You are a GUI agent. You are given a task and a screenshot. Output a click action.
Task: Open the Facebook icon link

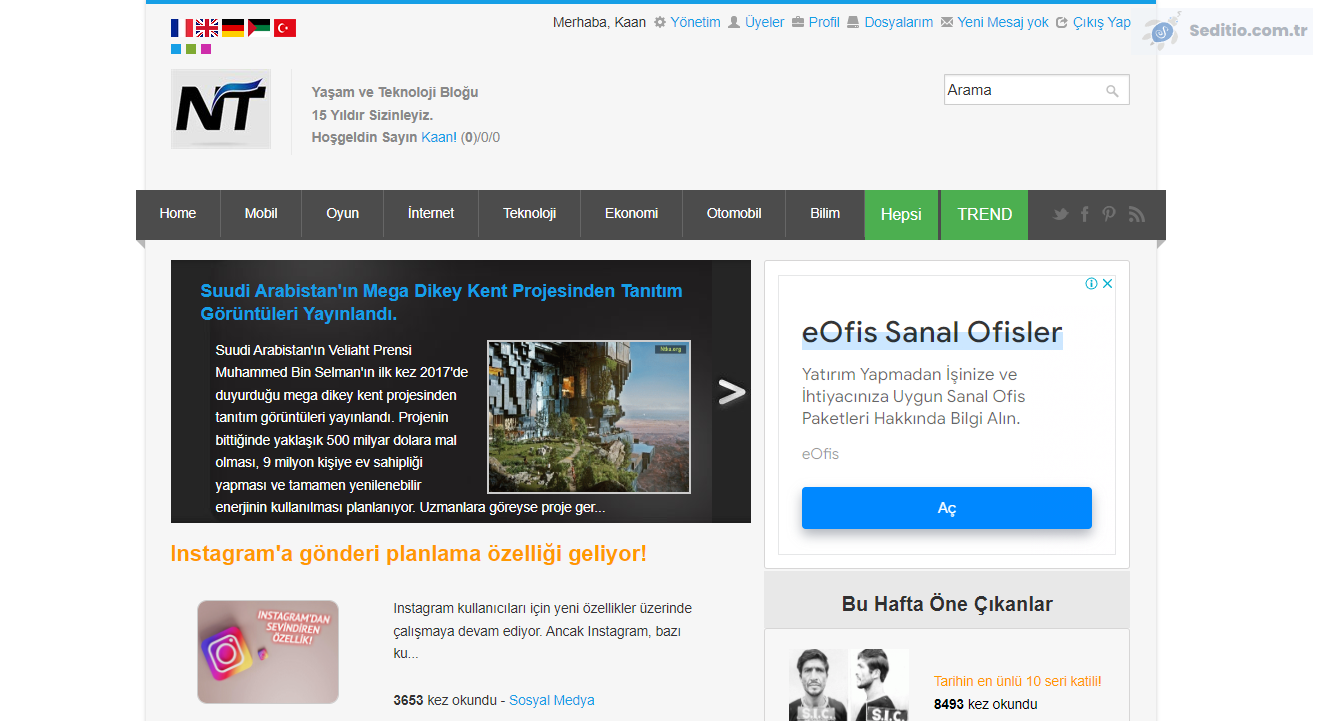point(1085,214)
